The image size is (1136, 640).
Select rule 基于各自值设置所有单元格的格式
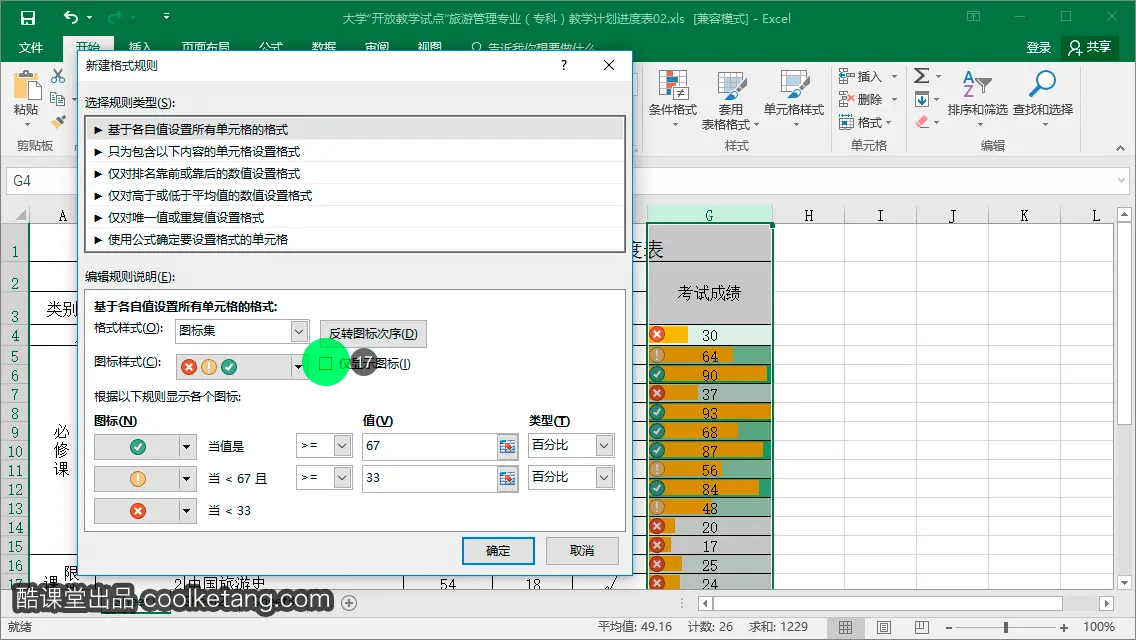355,130
